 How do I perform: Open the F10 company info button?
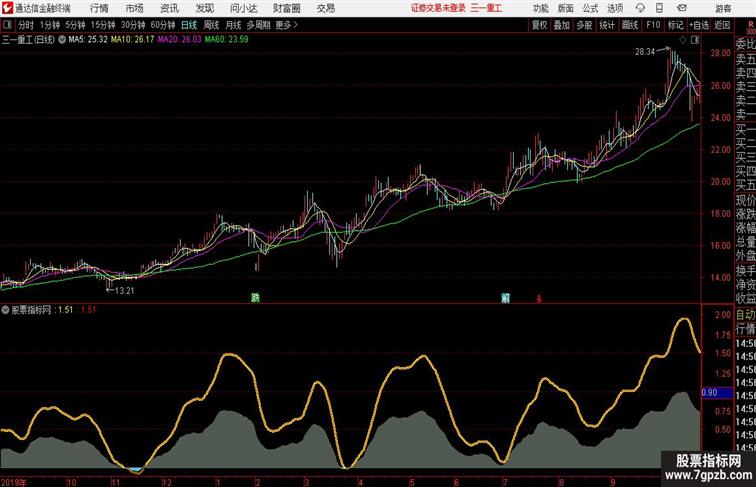(653, 25)
